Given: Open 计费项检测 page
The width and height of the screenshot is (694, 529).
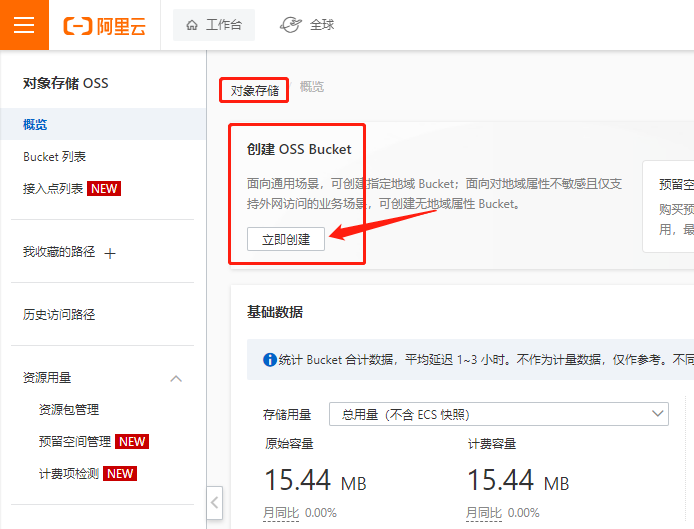Looking at the screenshot, I should point(69,474).
